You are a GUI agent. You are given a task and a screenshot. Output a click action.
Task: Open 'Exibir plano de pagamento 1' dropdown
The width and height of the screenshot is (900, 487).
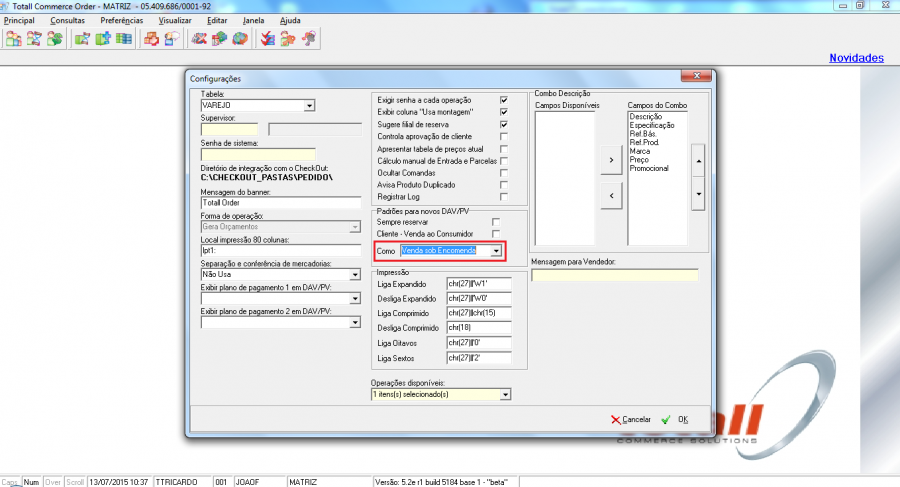[x=355, y=299]
